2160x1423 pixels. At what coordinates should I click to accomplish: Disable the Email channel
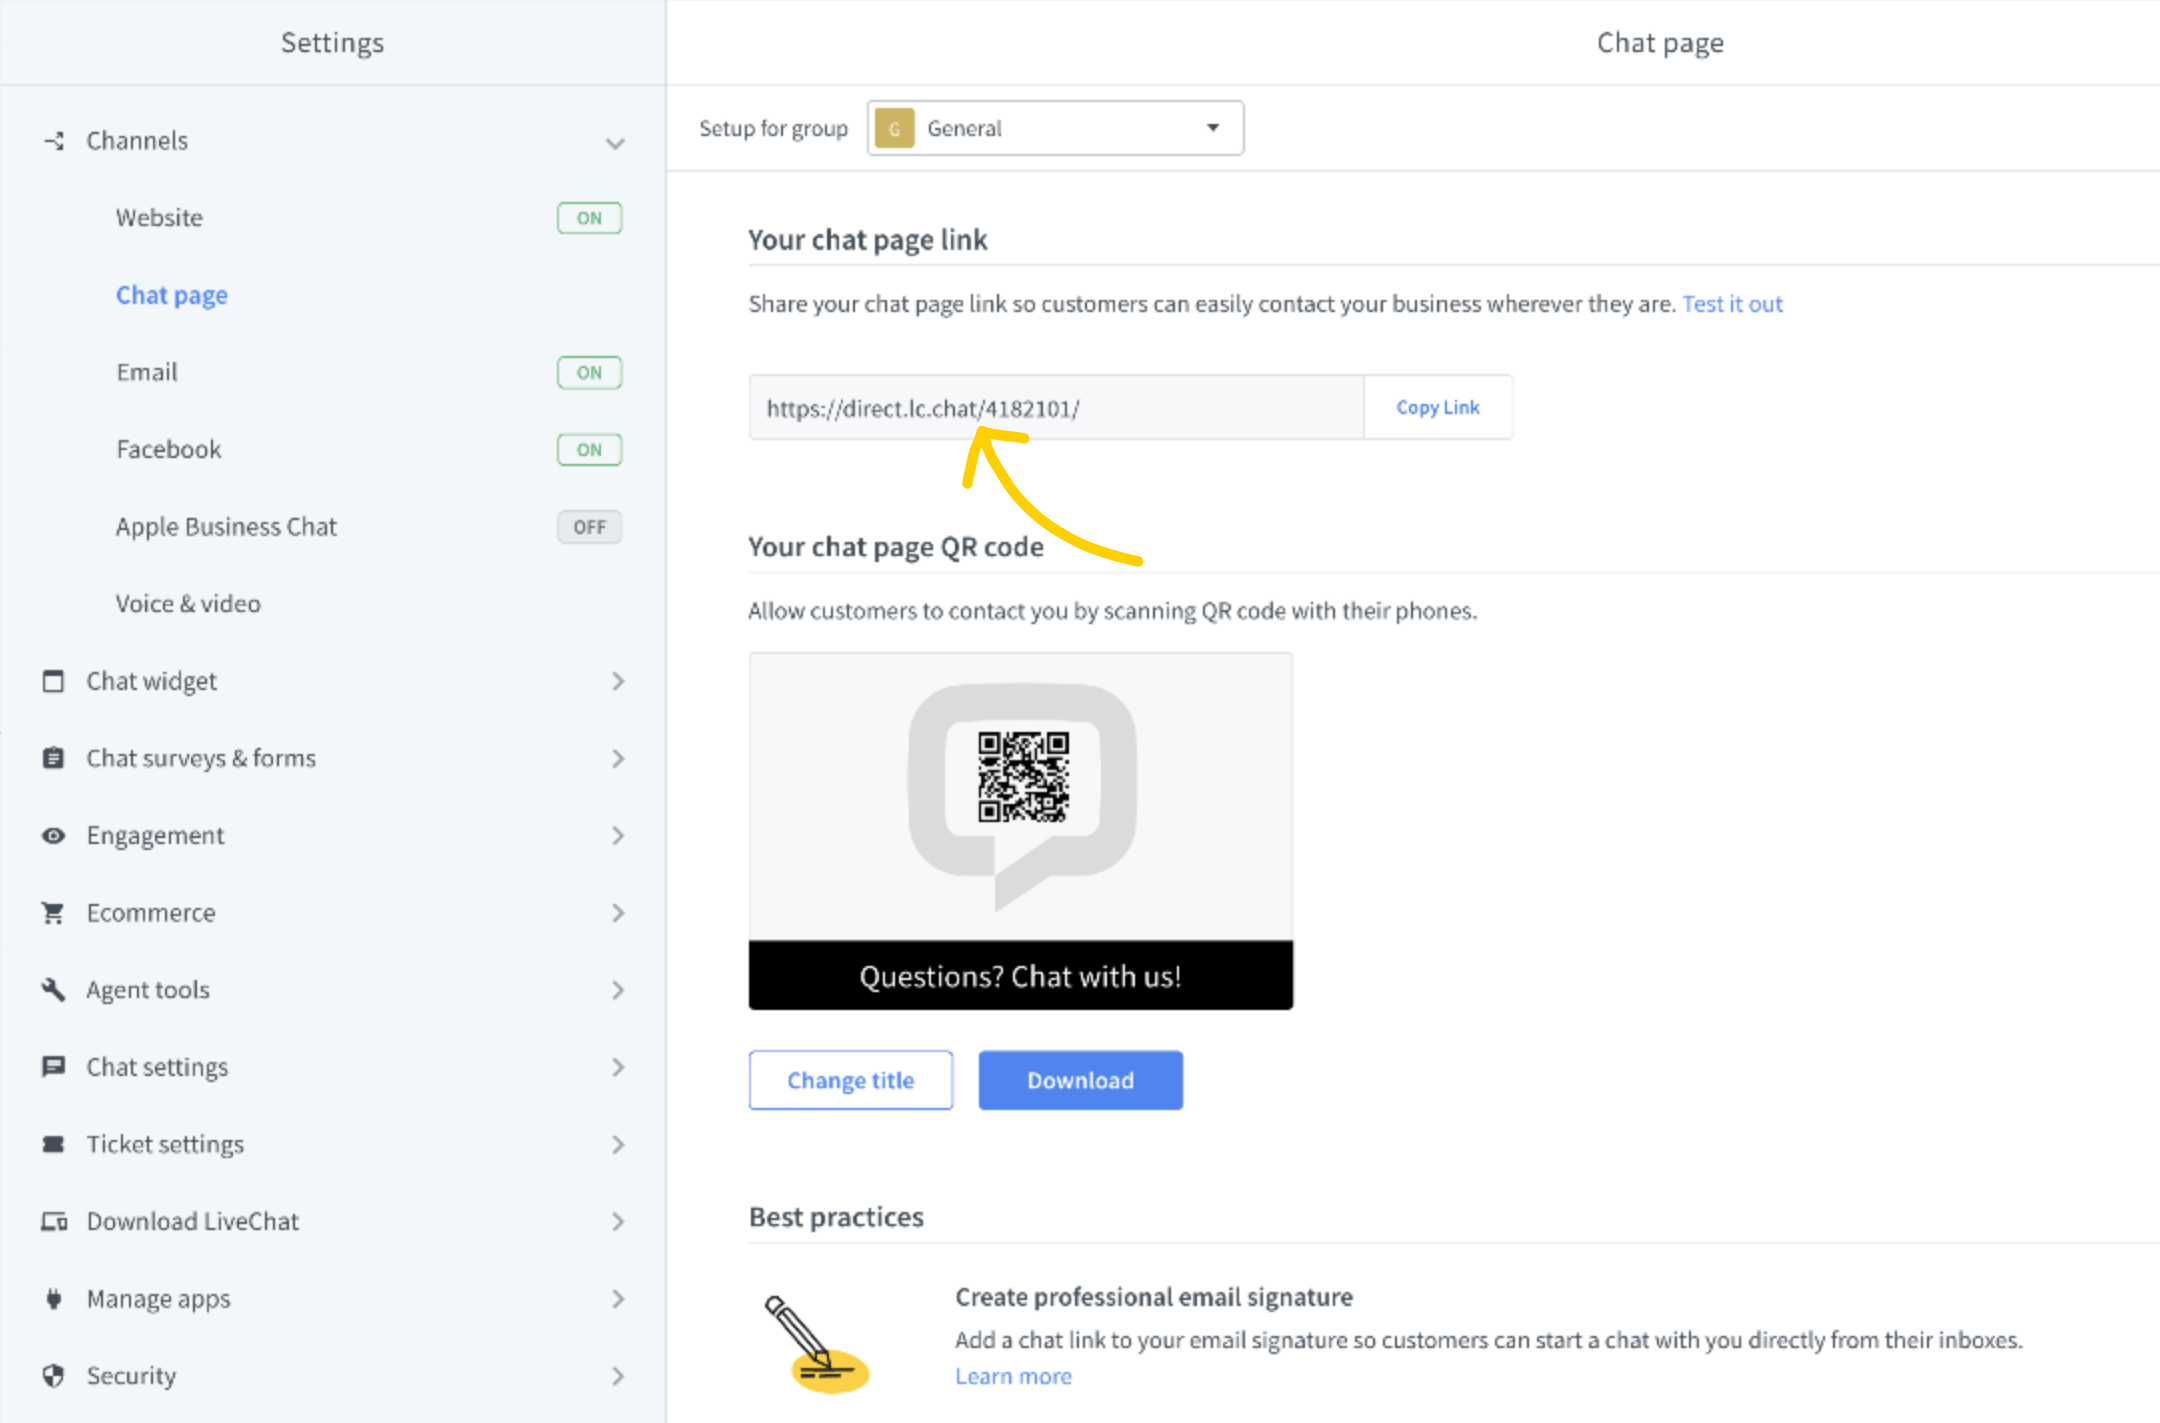(x=589, y=372)
